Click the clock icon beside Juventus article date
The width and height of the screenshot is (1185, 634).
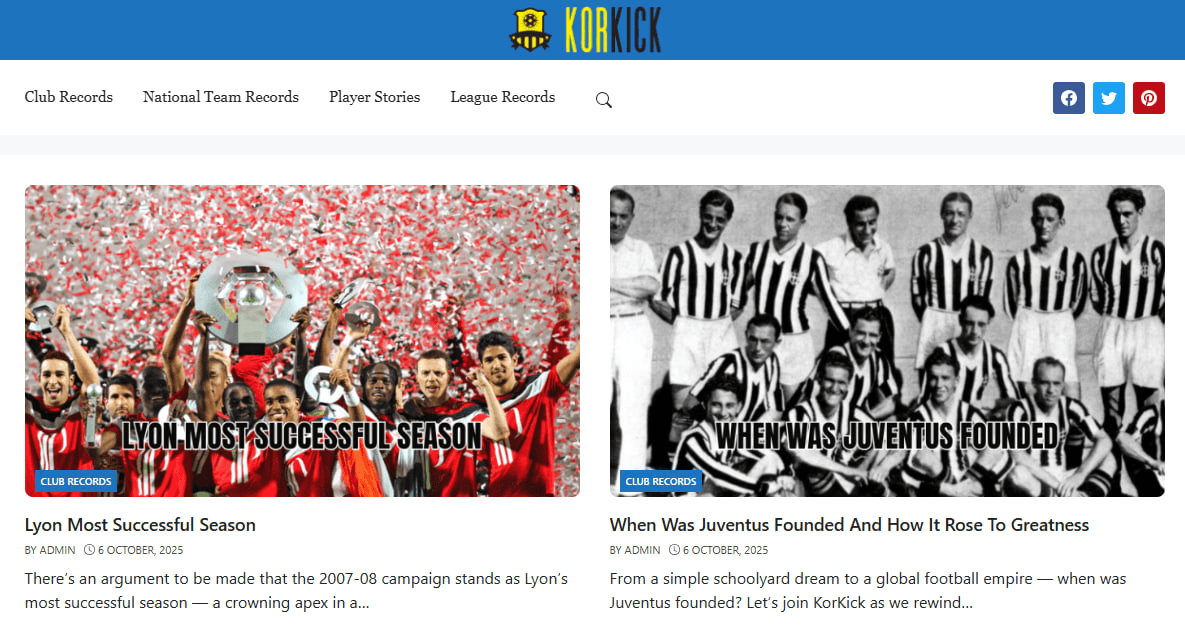(x=674, y=550)
